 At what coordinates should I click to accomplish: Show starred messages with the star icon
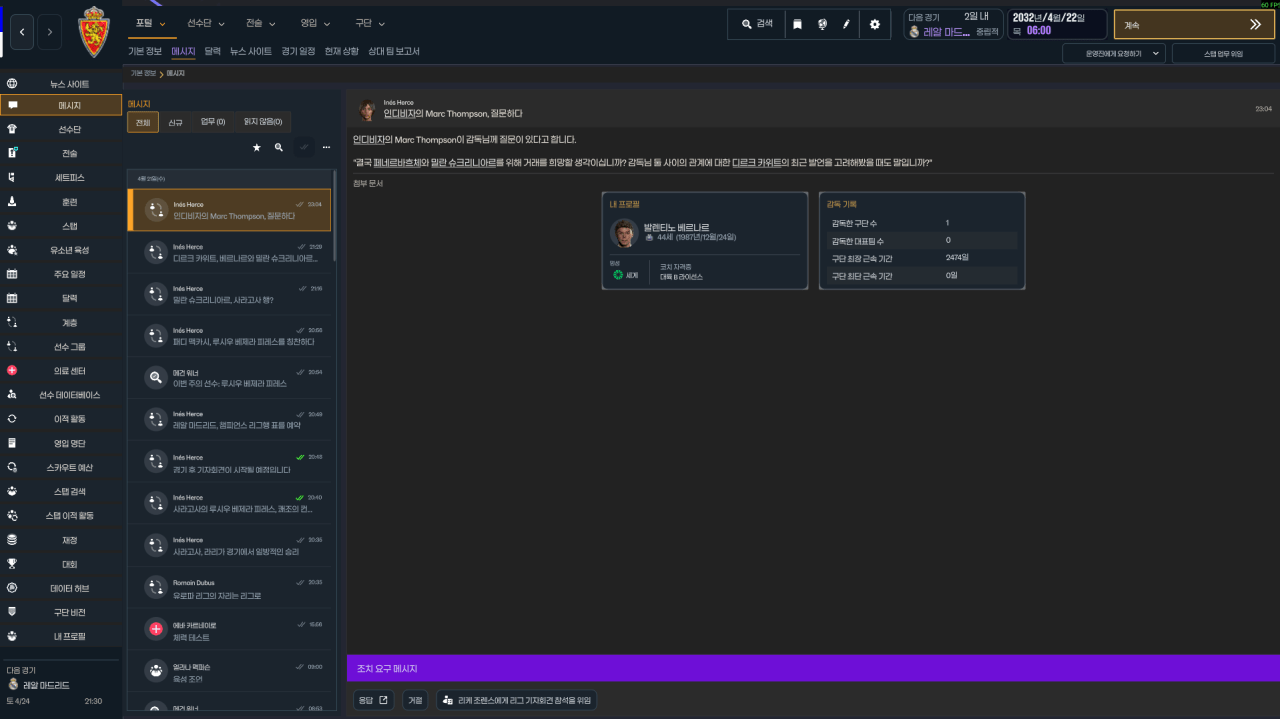click(256, 147)
